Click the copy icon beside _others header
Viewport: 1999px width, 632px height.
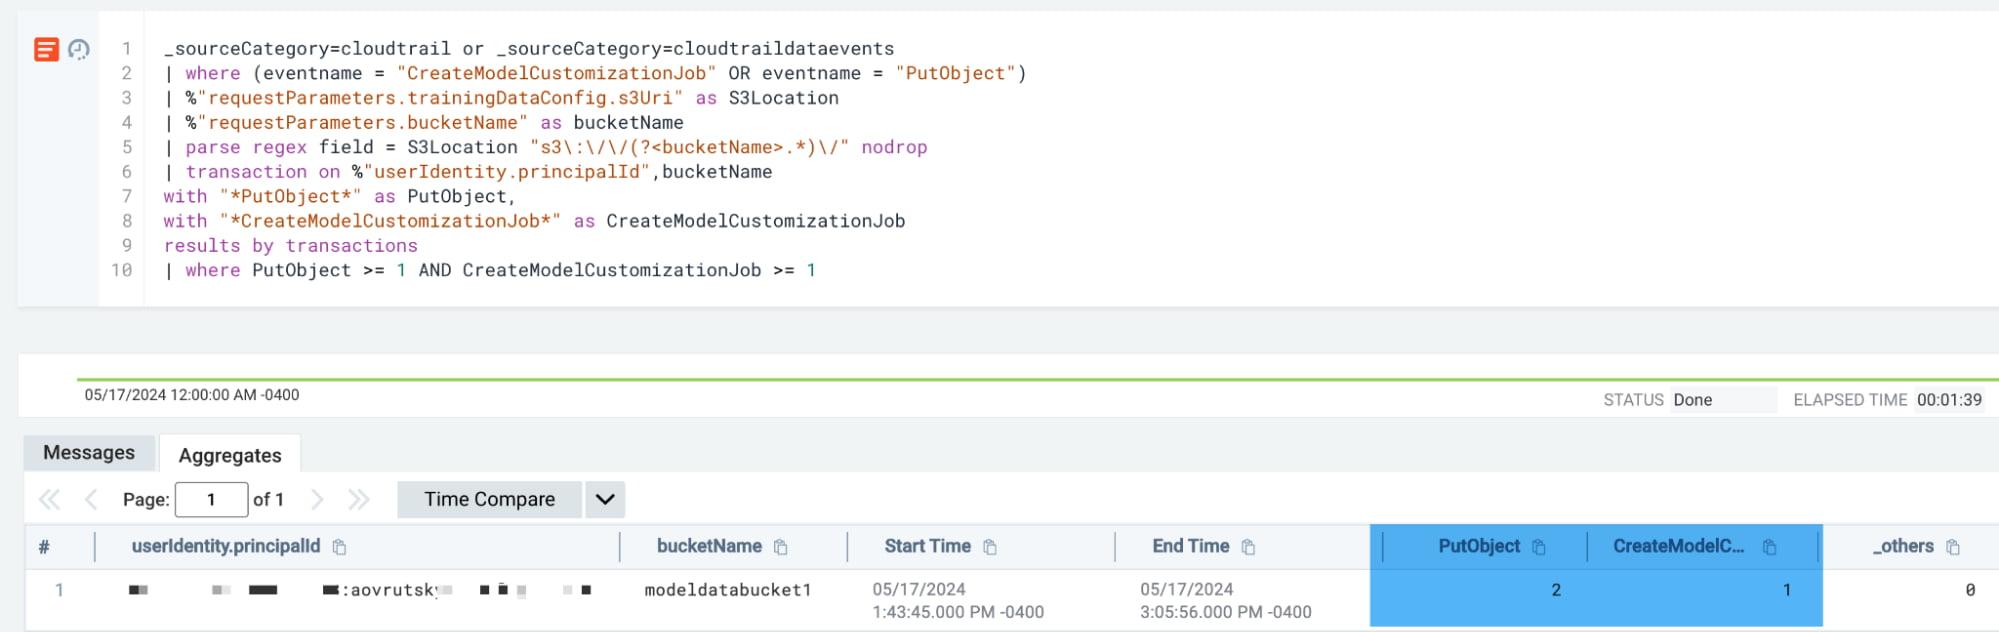coord(1953,547)
